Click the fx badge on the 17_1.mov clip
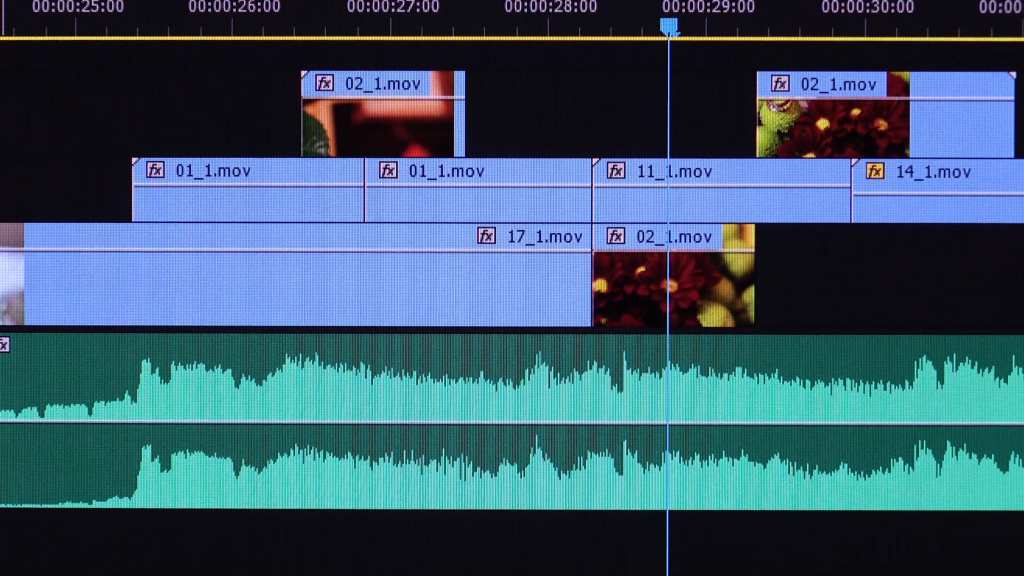This screenshot has height=576, width=1024. 486,237
